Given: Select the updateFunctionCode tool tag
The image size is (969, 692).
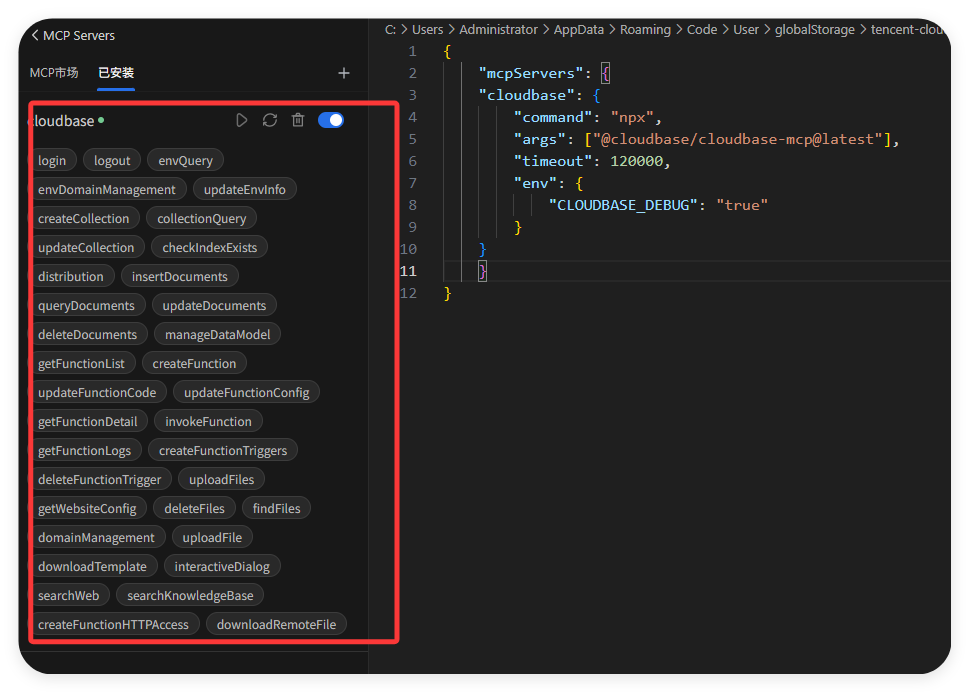Looking at the screenshot, I should (98, 393).
